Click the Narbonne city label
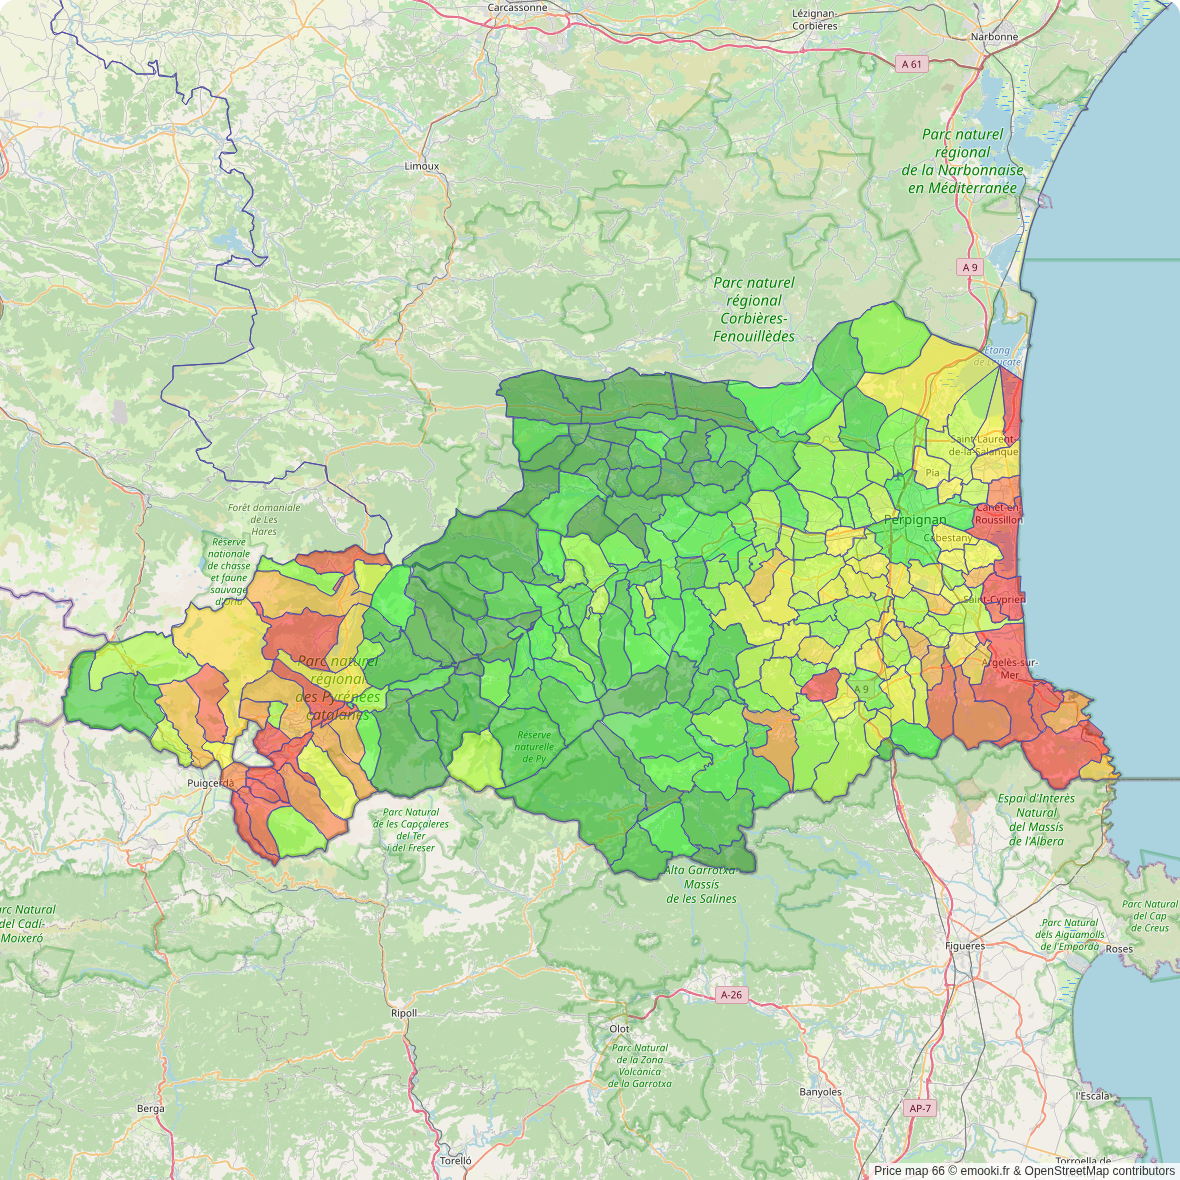The width and height of the screenshot is (1180, 1180). [x=994, y=37]
